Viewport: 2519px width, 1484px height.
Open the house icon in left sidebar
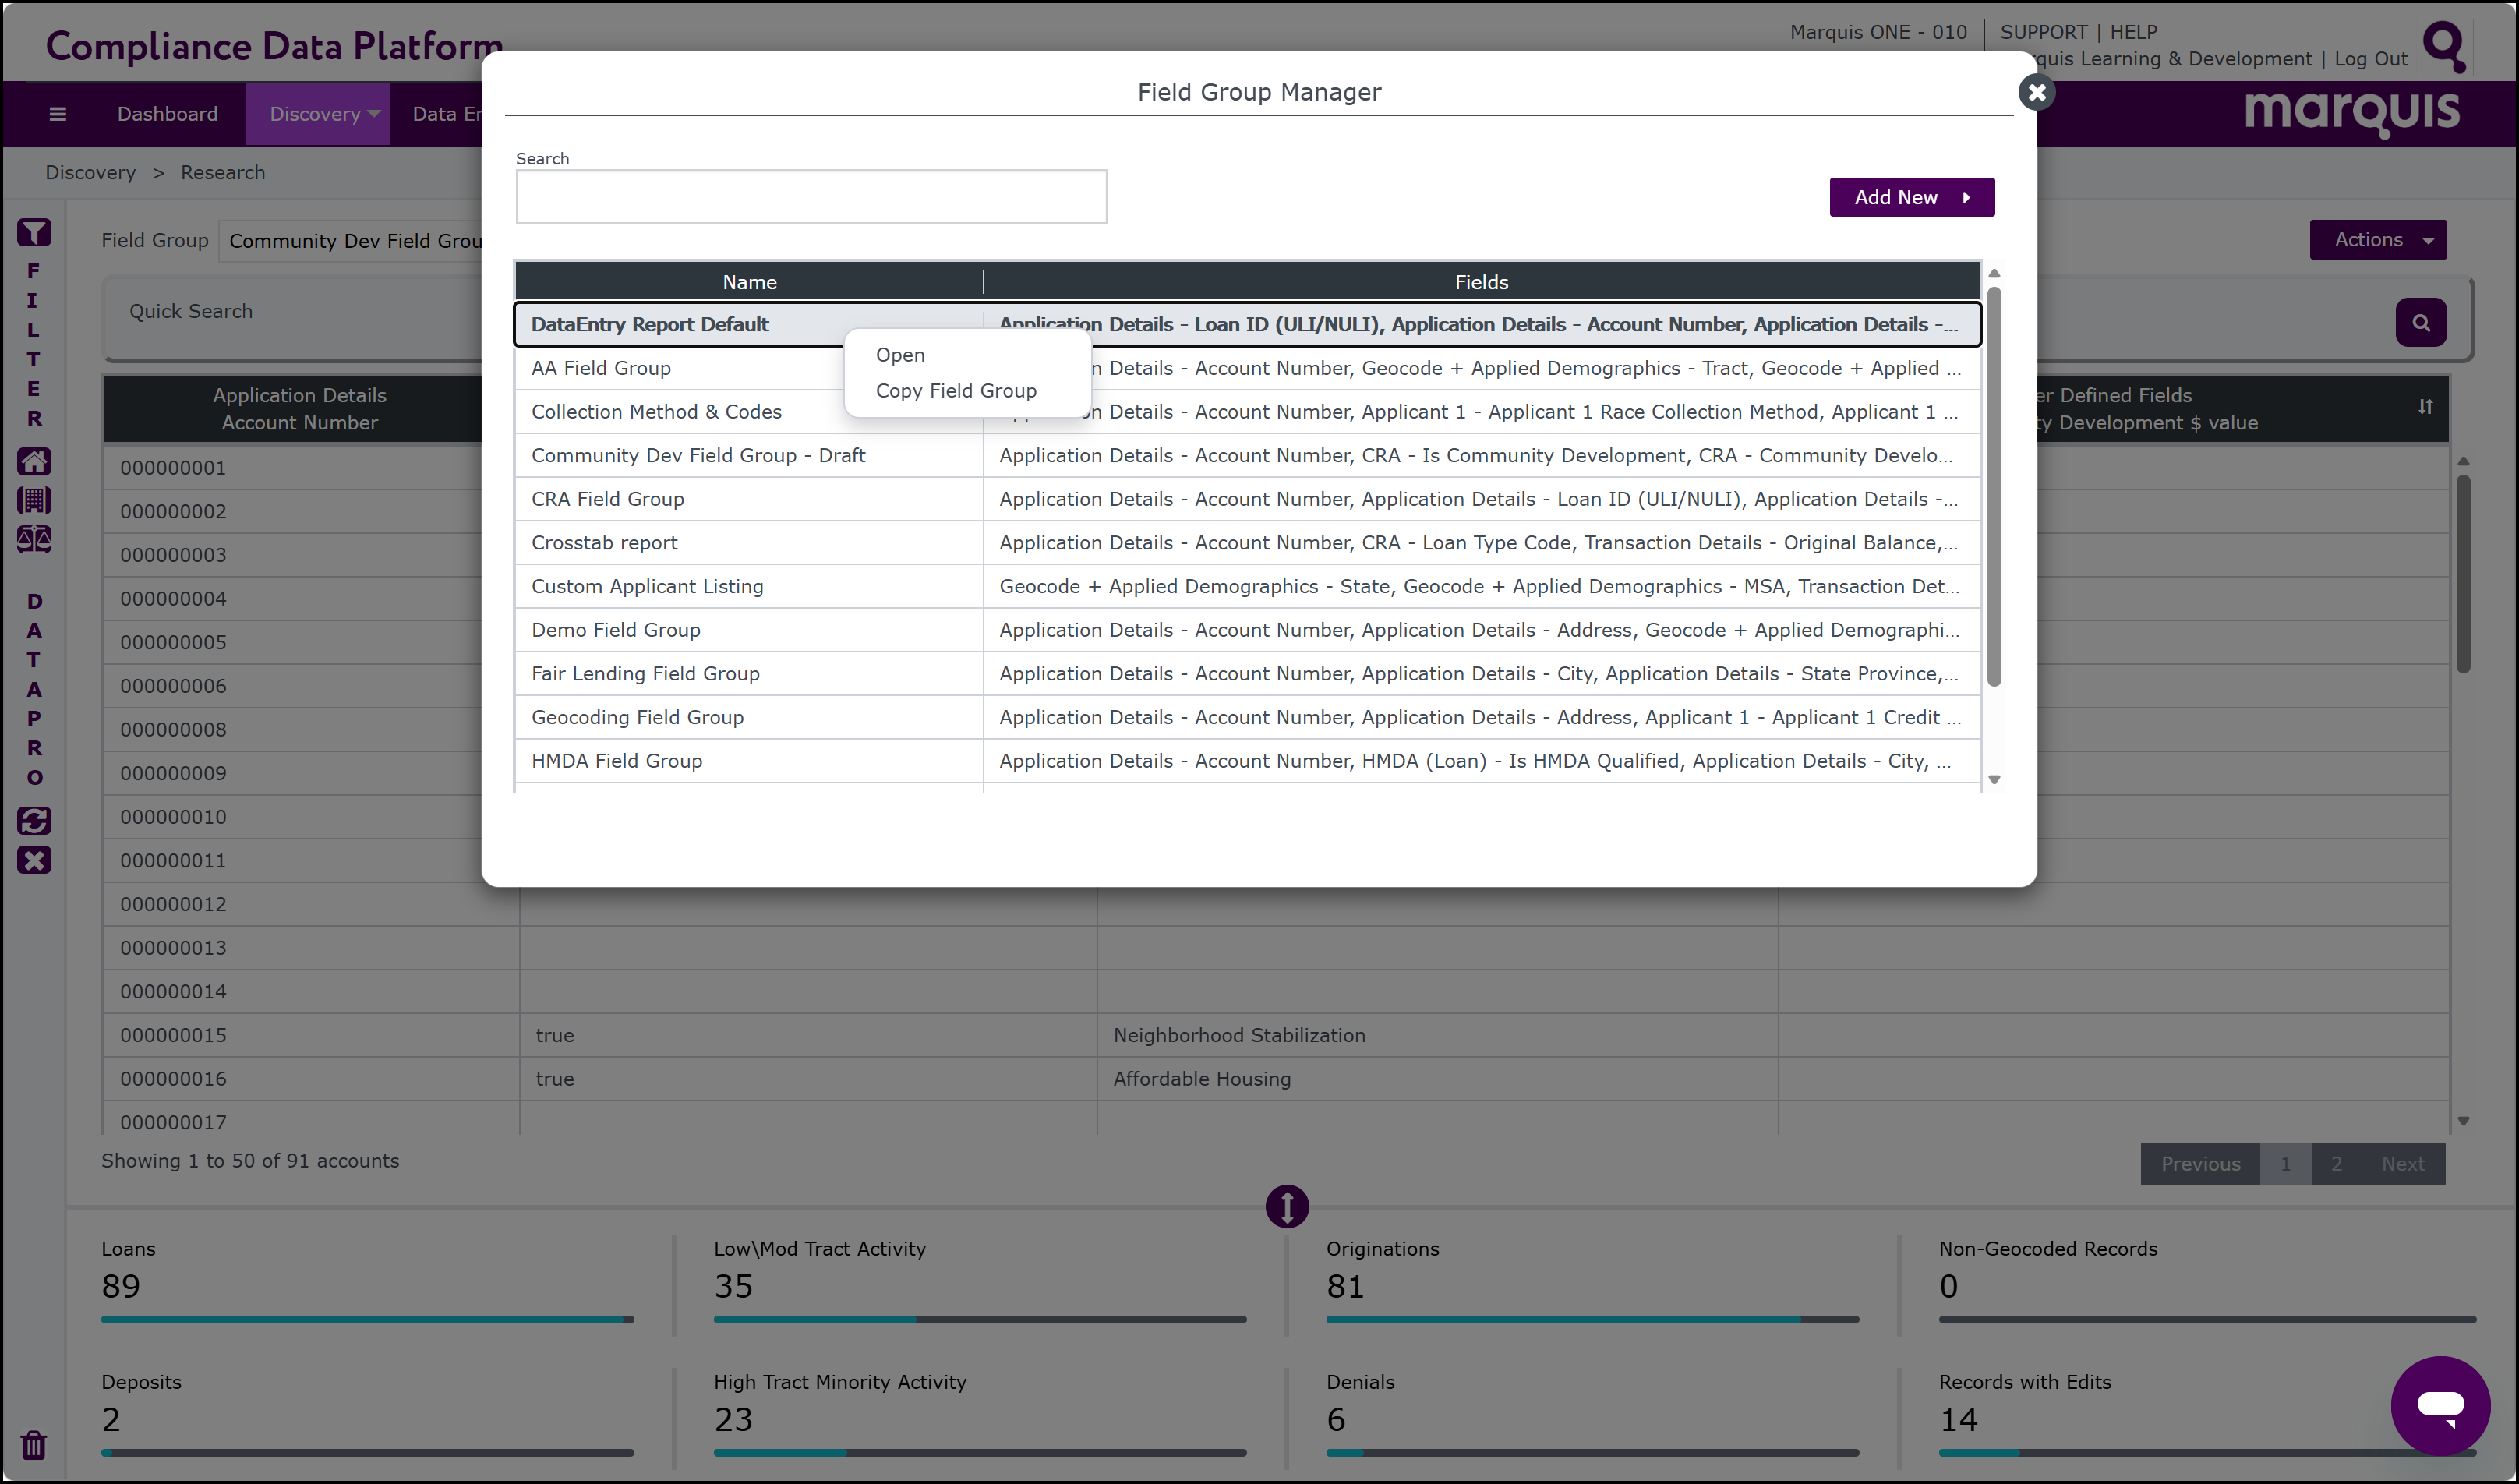(x=34, y=461)
